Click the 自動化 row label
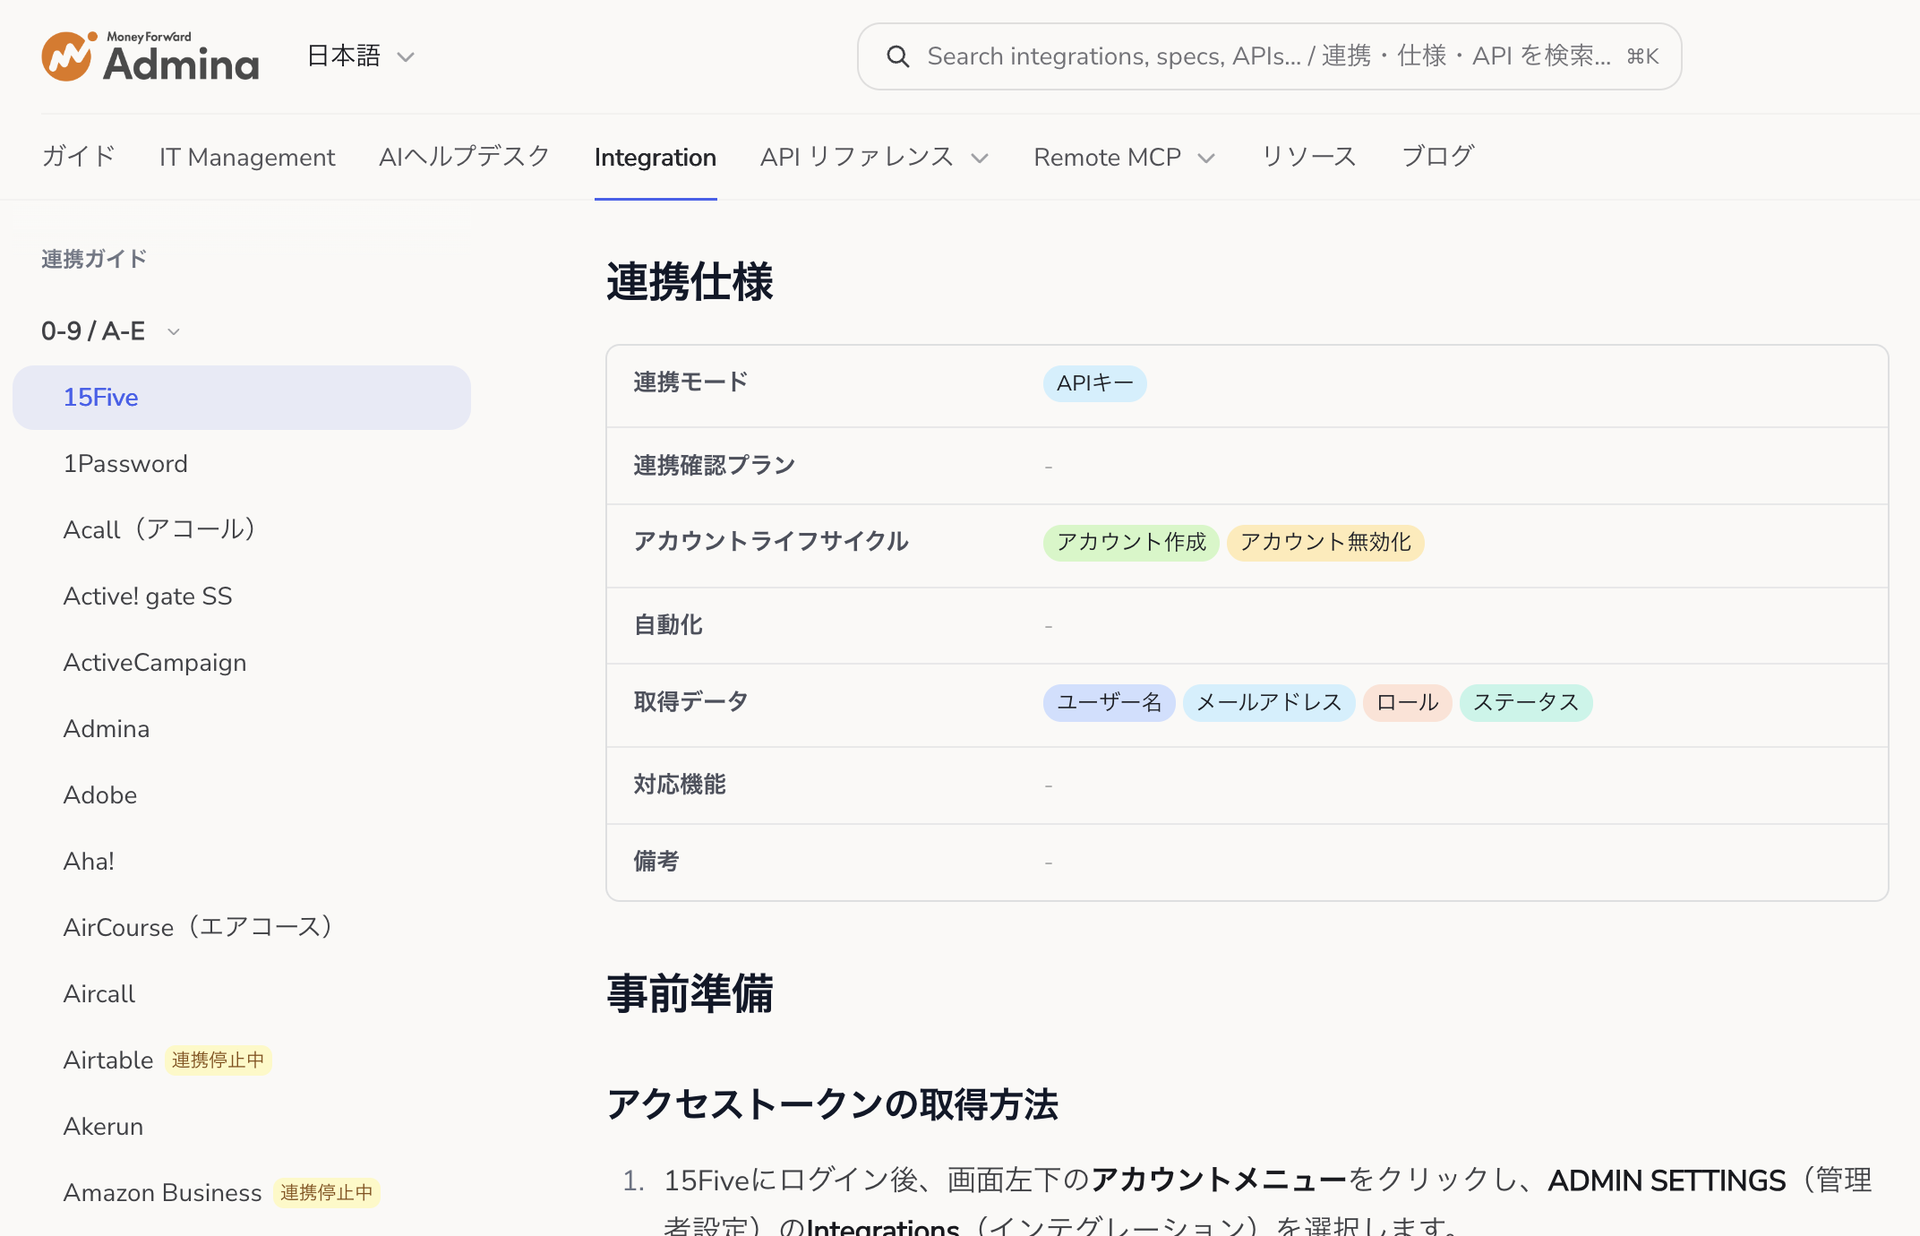This screenshot has width=1920, height=1236. 668,625
